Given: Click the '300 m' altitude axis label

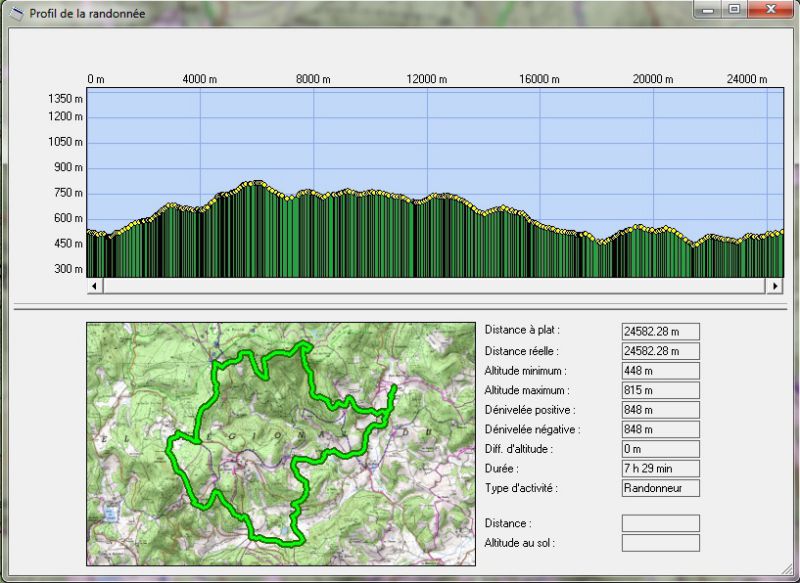Looking at the screenshot, I should tap(68, 269).
